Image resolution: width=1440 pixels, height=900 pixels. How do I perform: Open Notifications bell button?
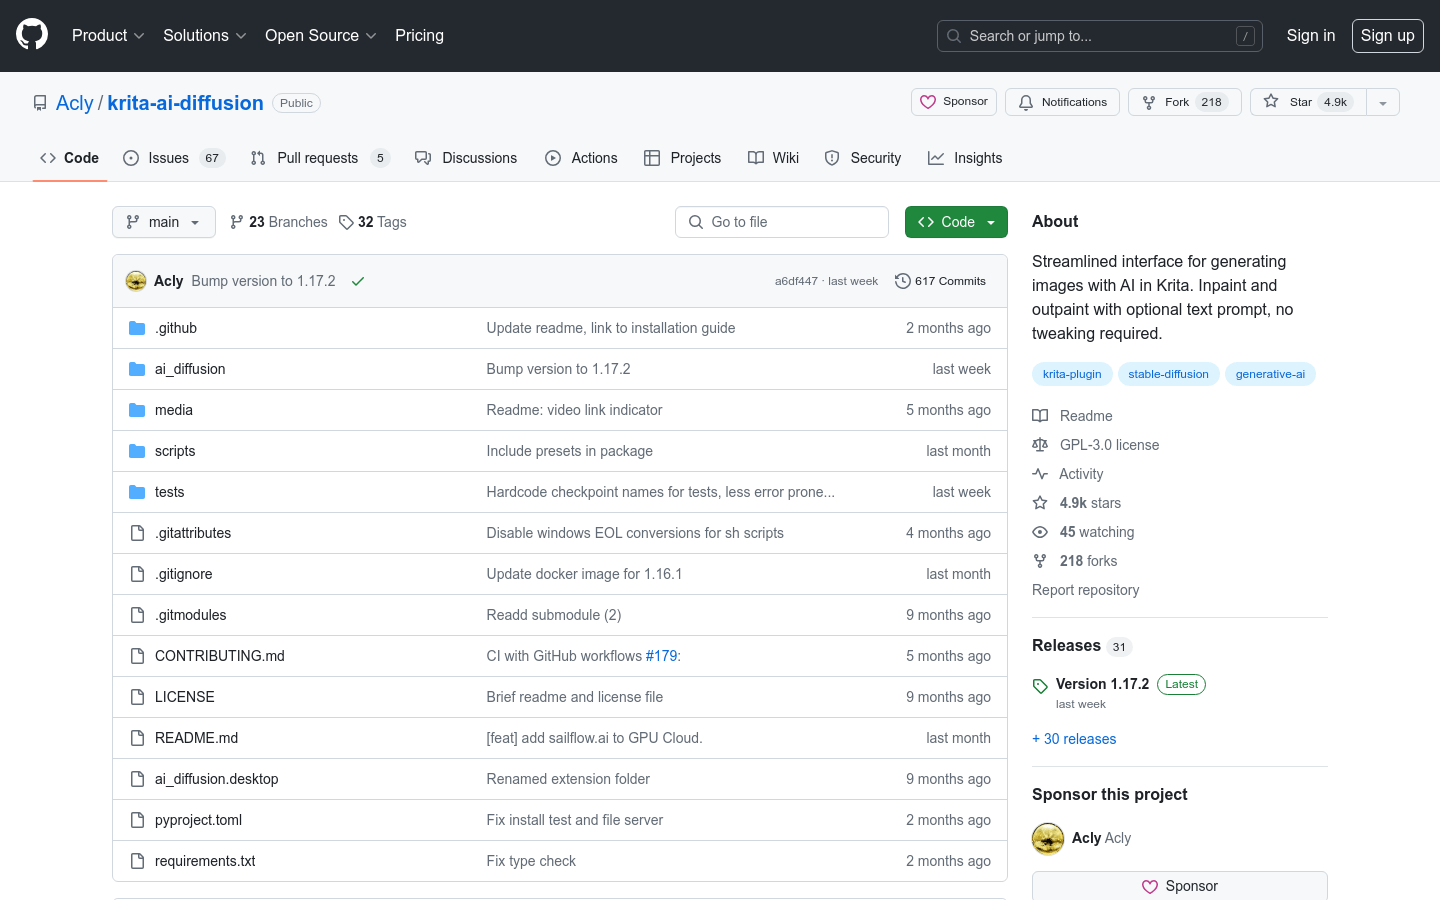1063,102
